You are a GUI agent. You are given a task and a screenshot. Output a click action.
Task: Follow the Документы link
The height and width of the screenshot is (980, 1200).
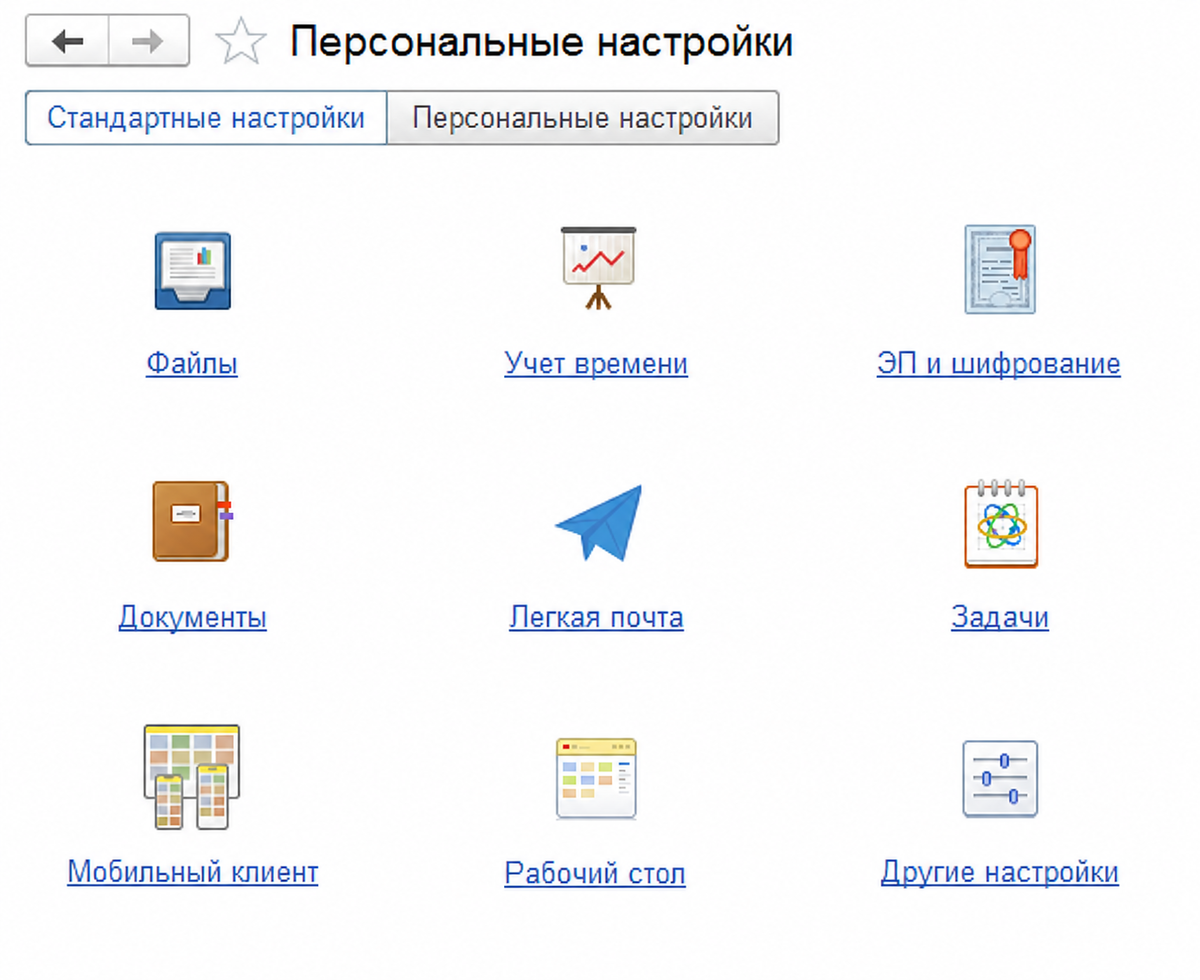(192, 617)
